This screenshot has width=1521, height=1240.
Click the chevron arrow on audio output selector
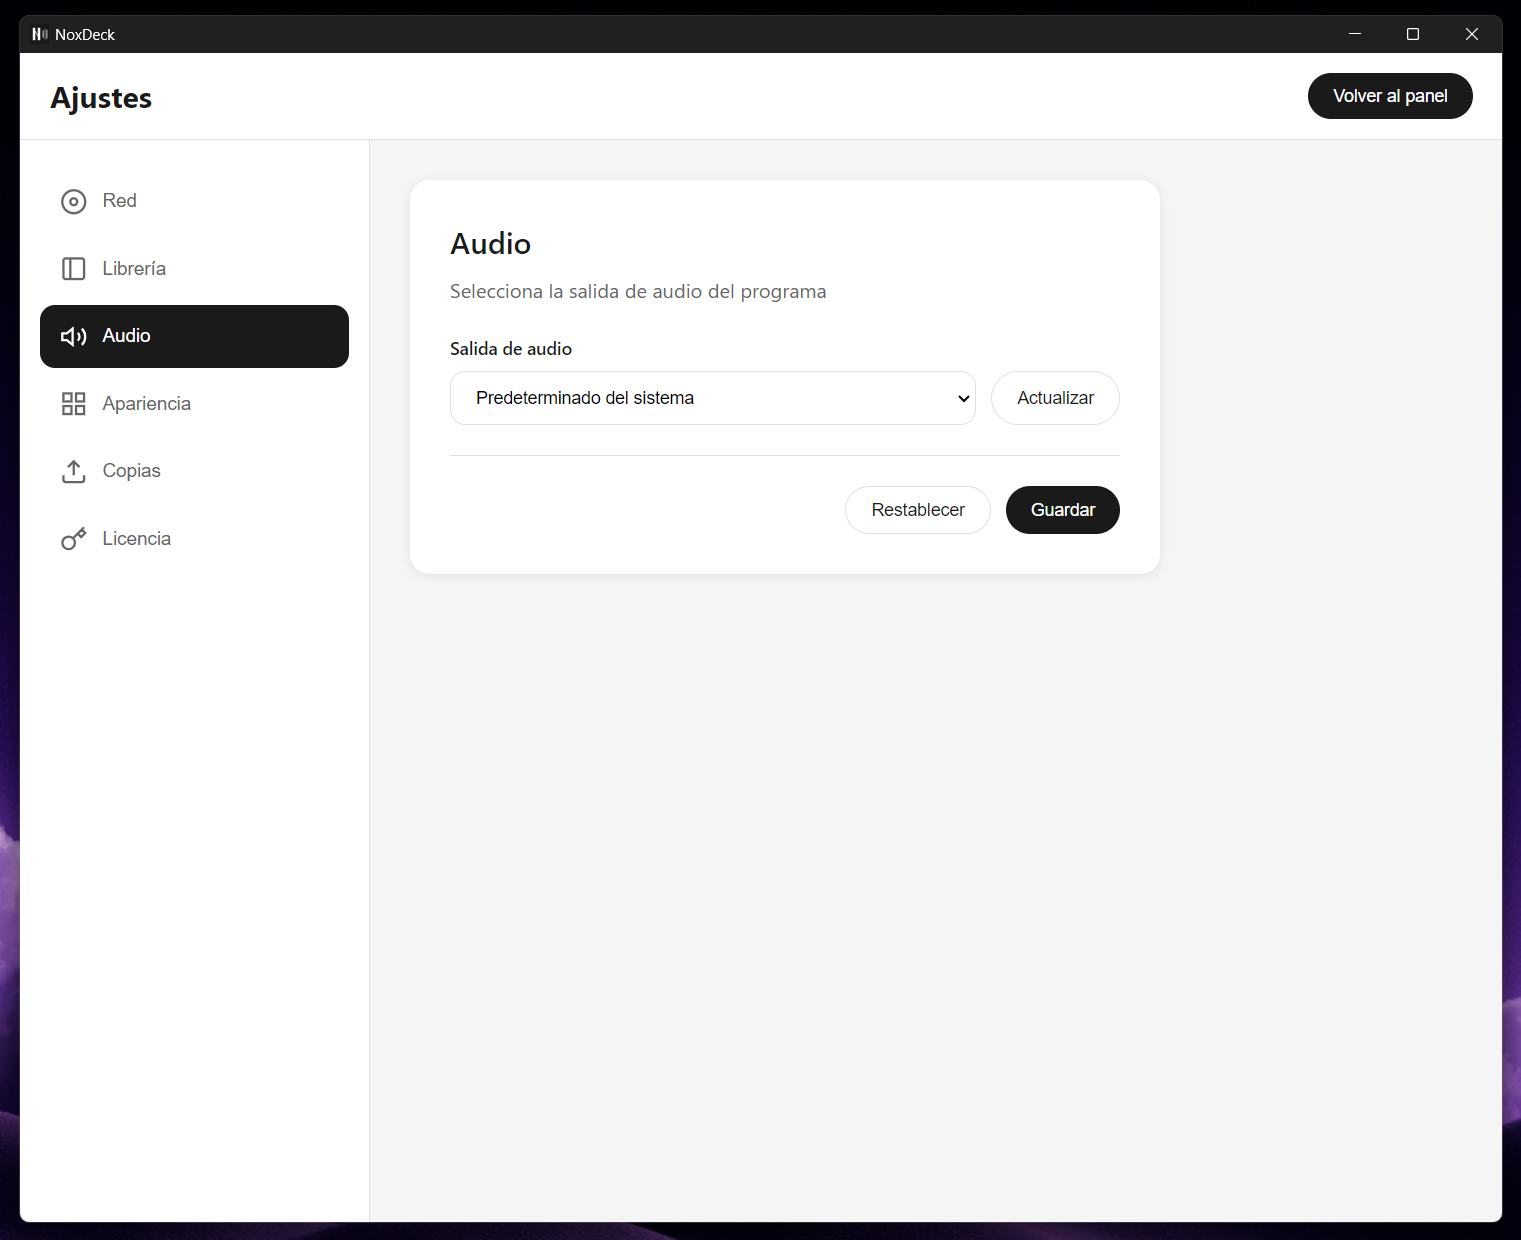point(963,398)
